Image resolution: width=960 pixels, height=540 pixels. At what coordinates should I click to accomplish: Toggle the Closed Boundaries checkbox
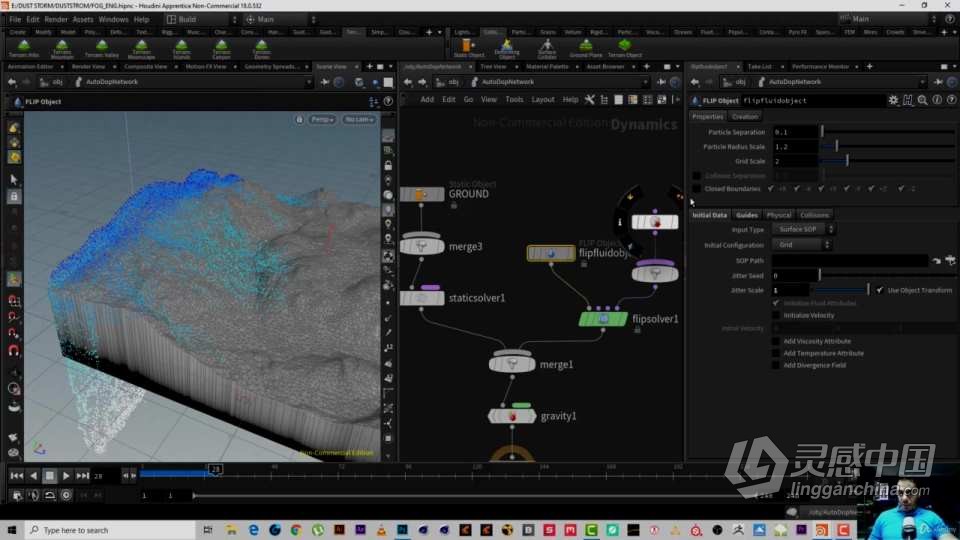coord(696,189)
